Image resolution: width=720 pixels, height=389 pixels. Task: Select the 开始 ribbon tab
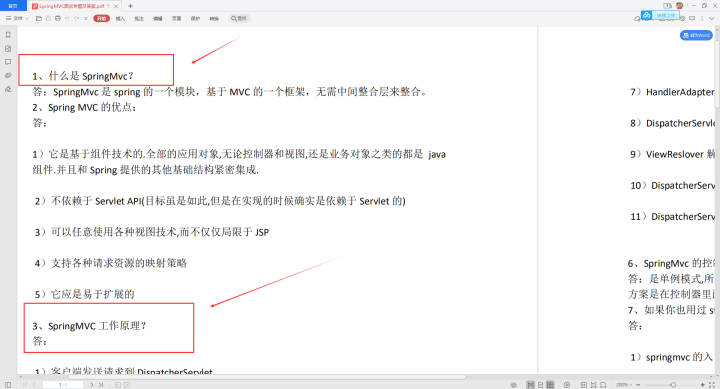(x=101, y=18)
